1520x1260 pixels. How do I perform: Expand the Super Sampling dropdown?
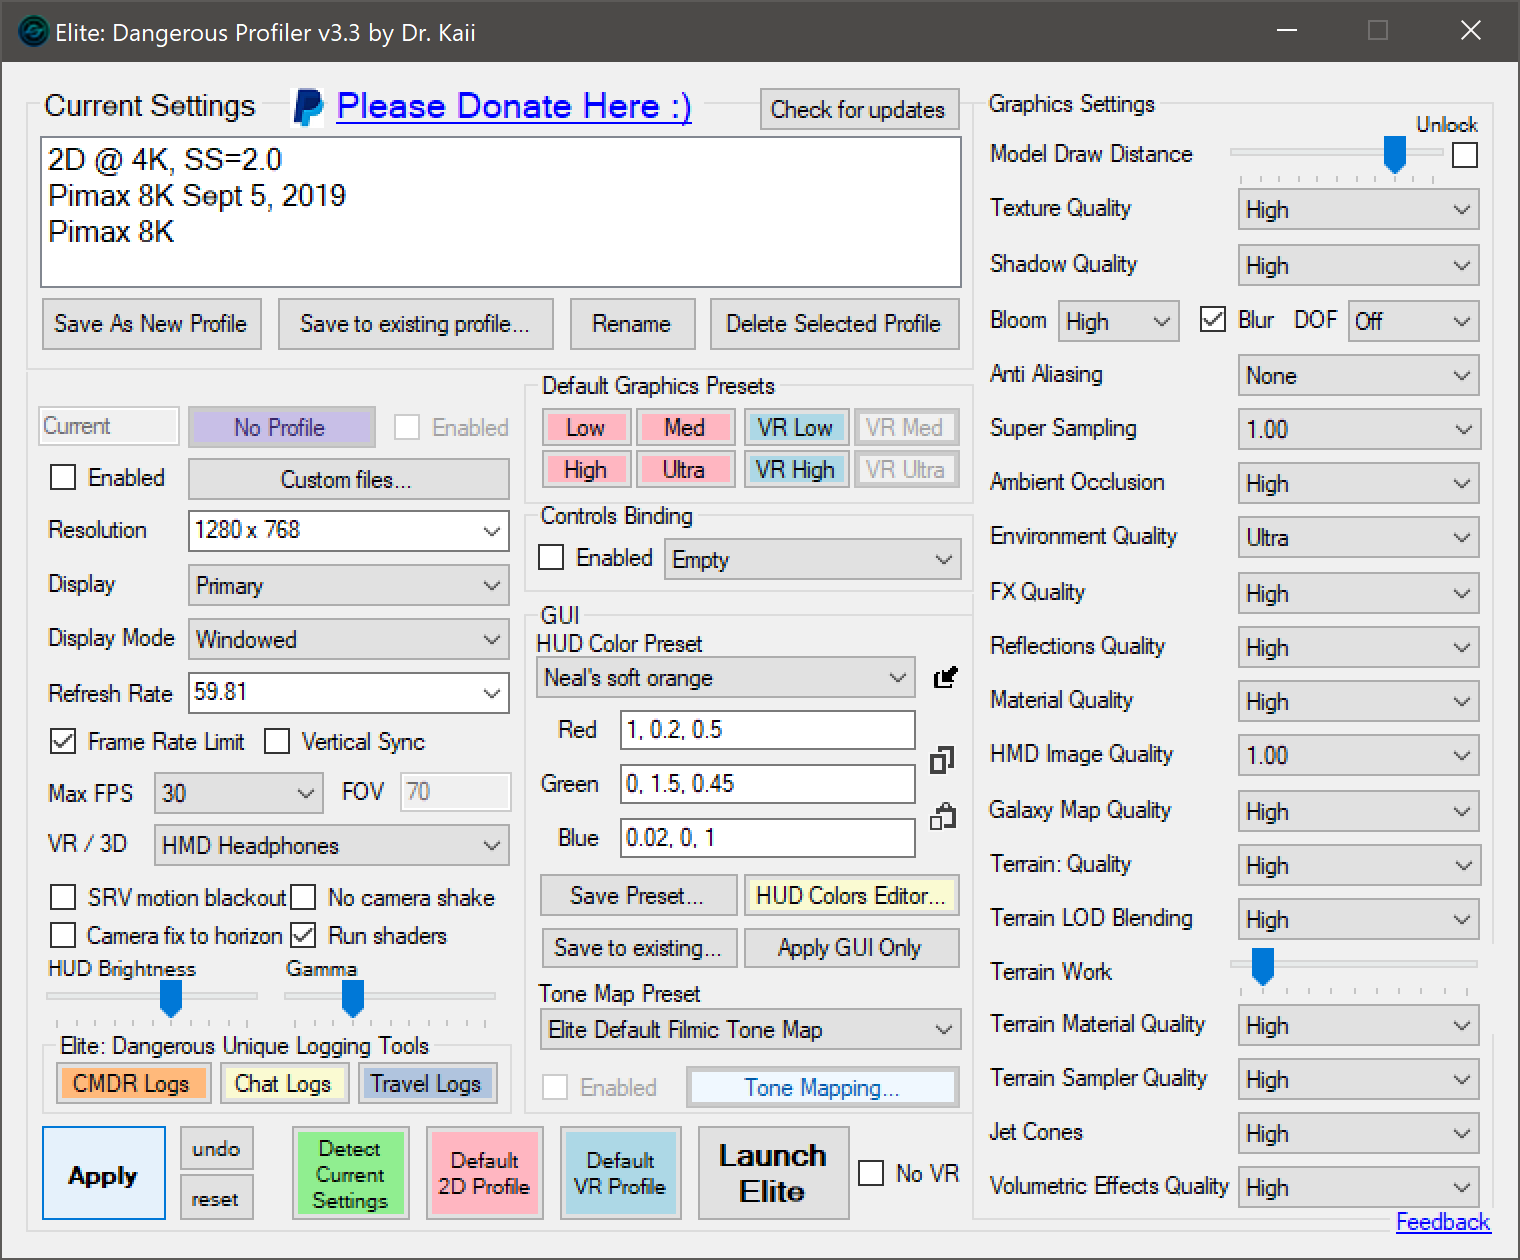1358,430
